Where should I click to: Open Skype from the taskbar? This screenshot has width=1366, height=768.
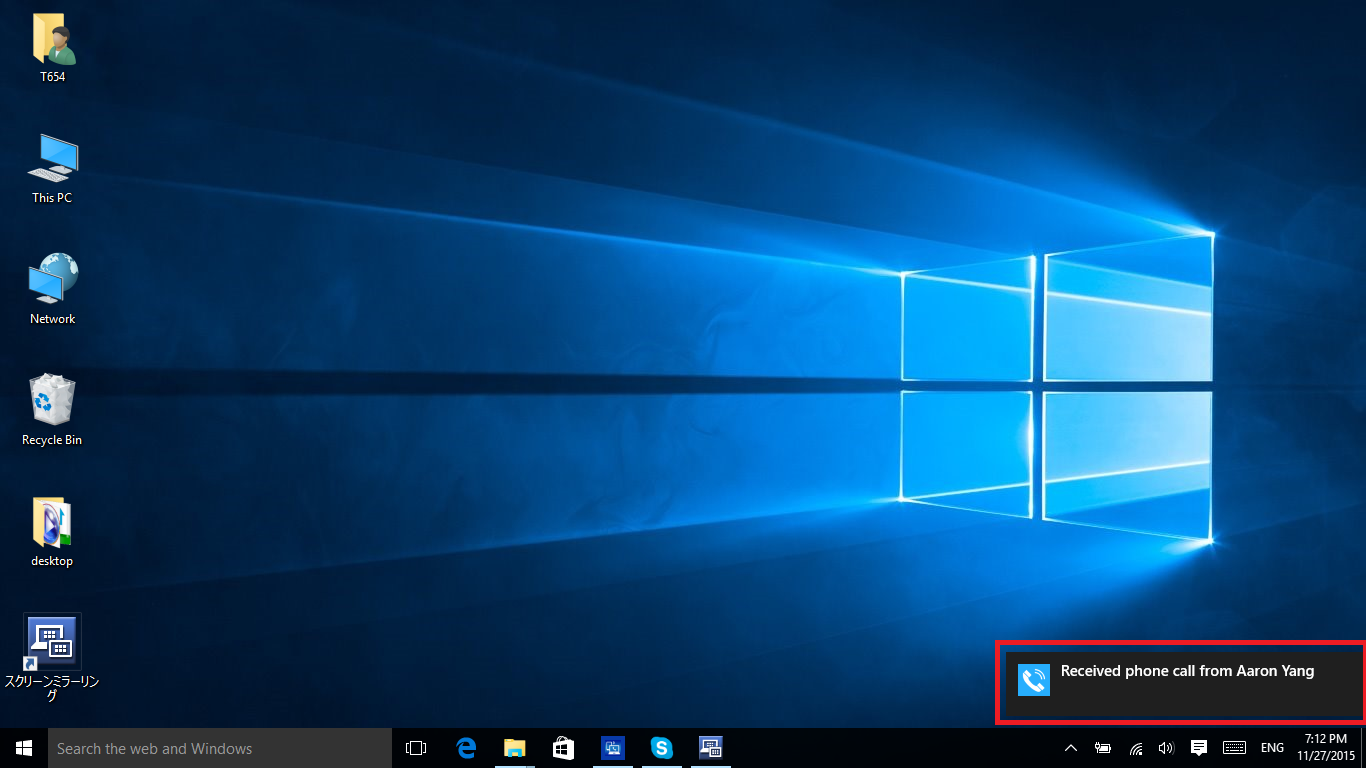[x=661, y=748]
